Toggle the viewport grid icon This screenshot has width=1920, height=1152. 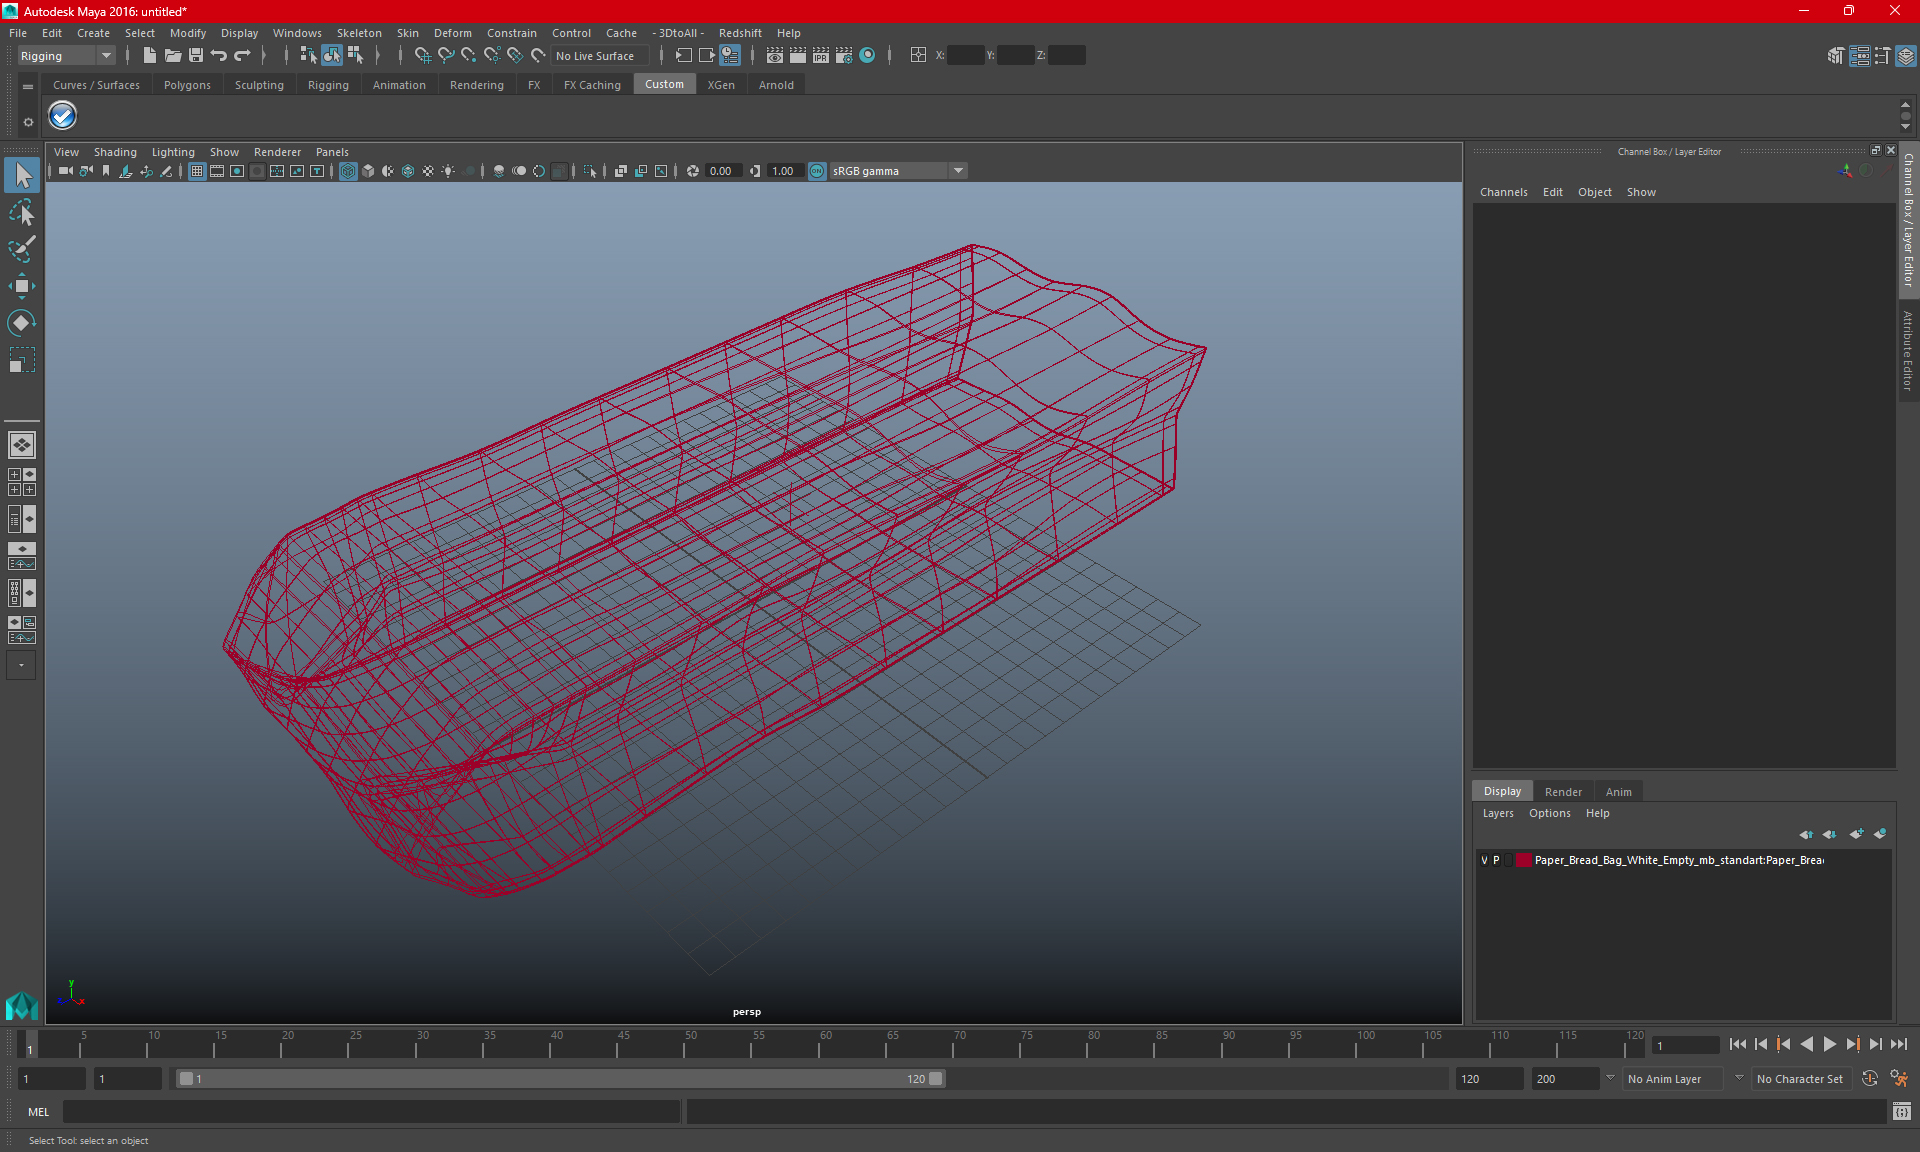(x=197, y=171)
